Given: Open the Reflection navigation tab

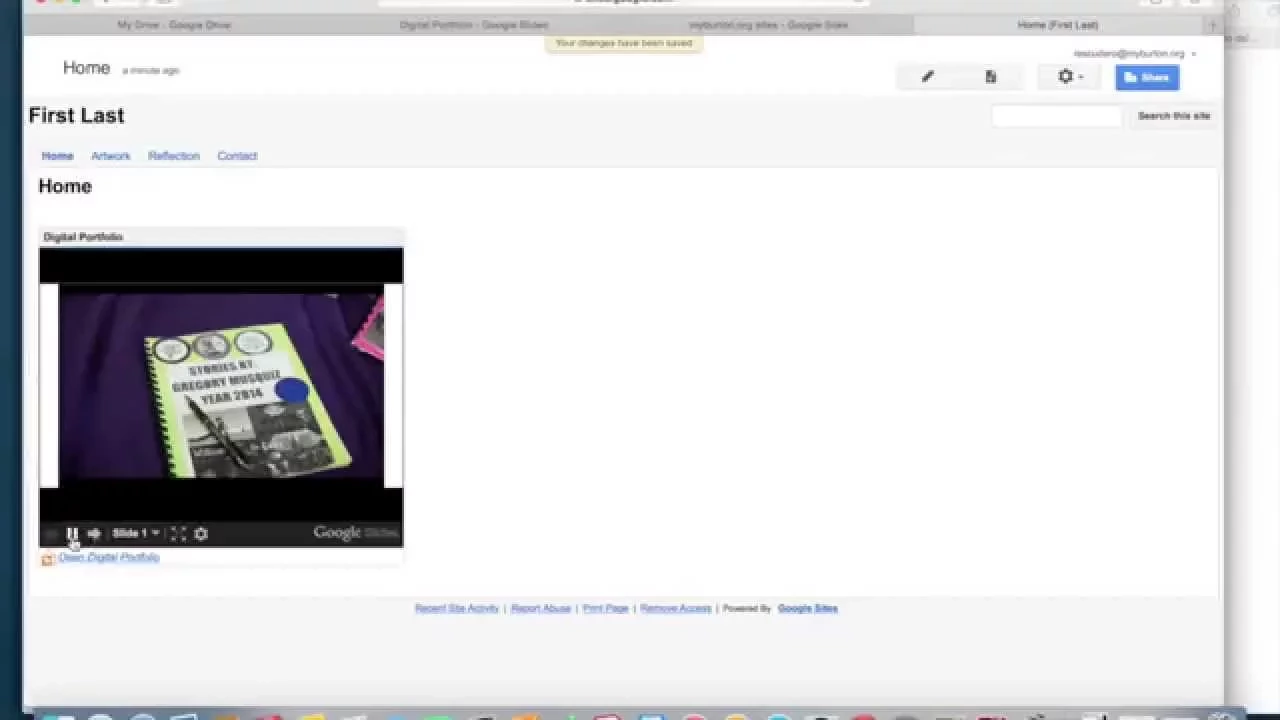Looking at the screenshot, I should pyautogui.click(x=174, y=156).
